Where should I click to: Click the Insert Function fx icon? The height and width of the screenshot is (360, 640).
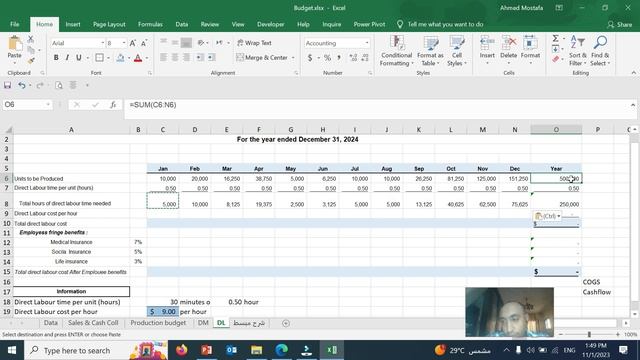click(x=113, y=105)
